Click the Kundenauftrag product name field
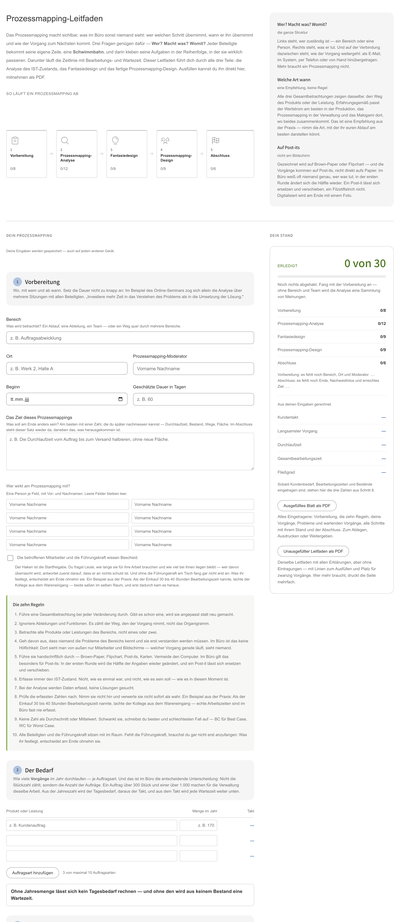The width and height of the screenshot is (400, 922). pos(92,825)
